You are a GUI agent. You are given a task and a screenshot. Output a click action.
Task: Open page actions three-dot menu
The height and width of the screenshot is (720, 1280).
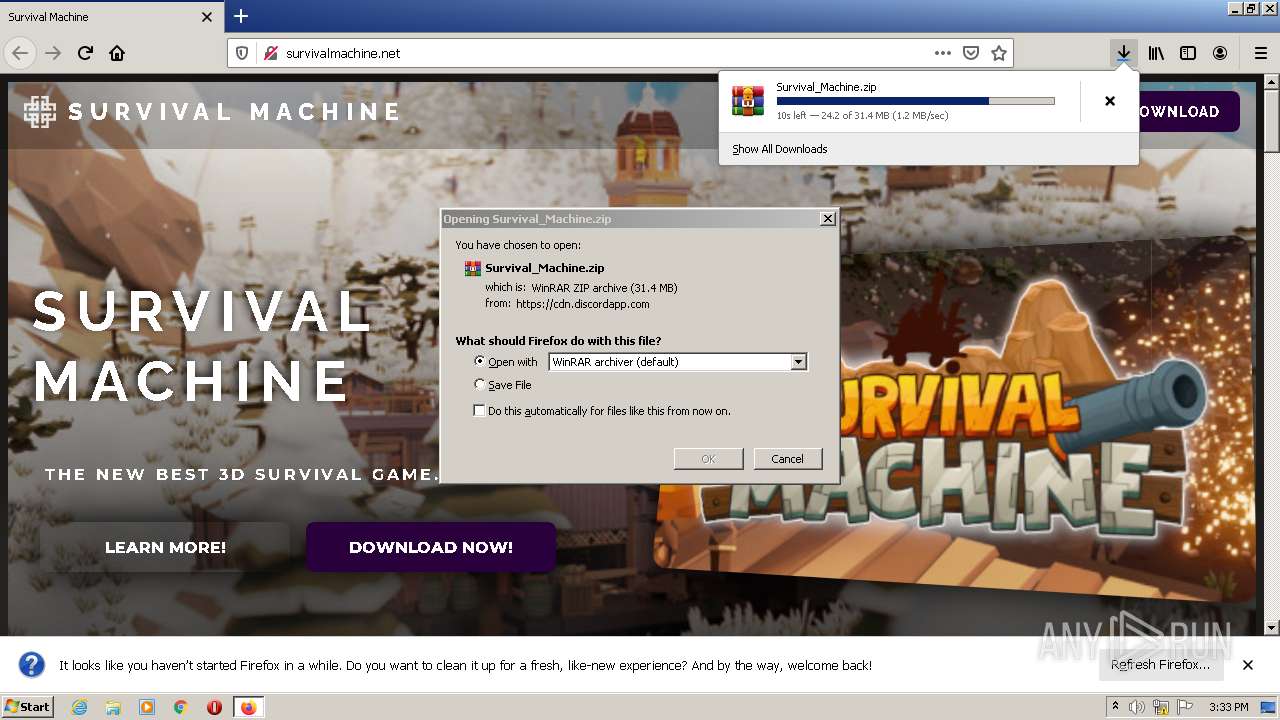(943, 53)
